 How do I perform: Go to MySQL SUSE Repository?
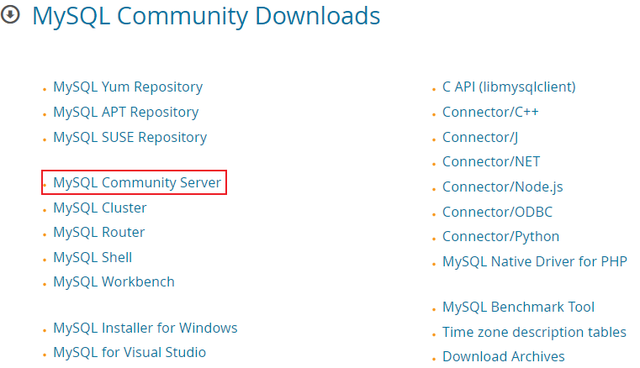coord(130,137)
